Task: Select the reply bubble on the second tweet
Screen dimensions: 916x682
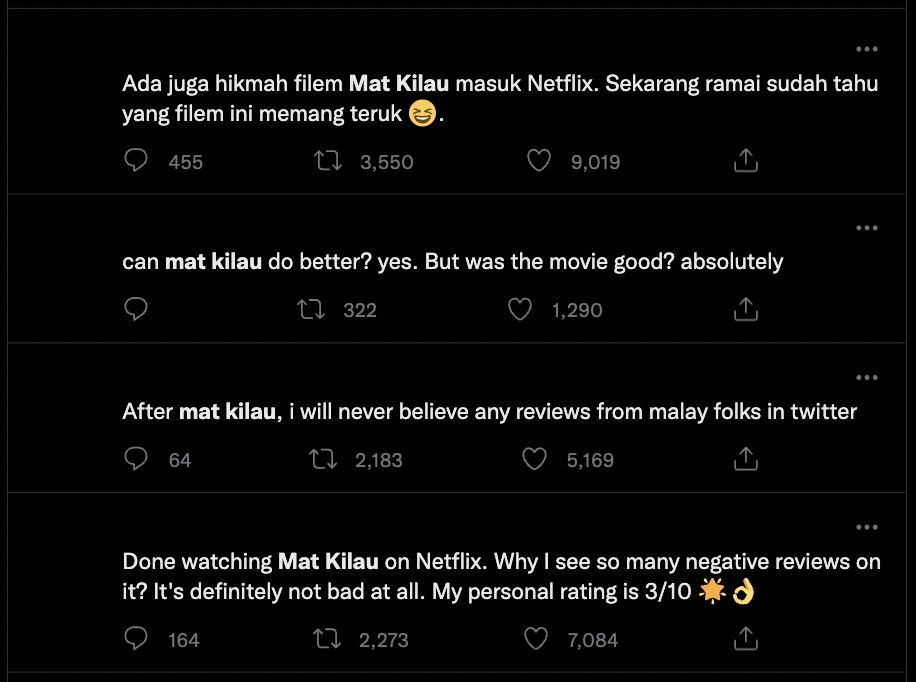Action: click(136, 310)
